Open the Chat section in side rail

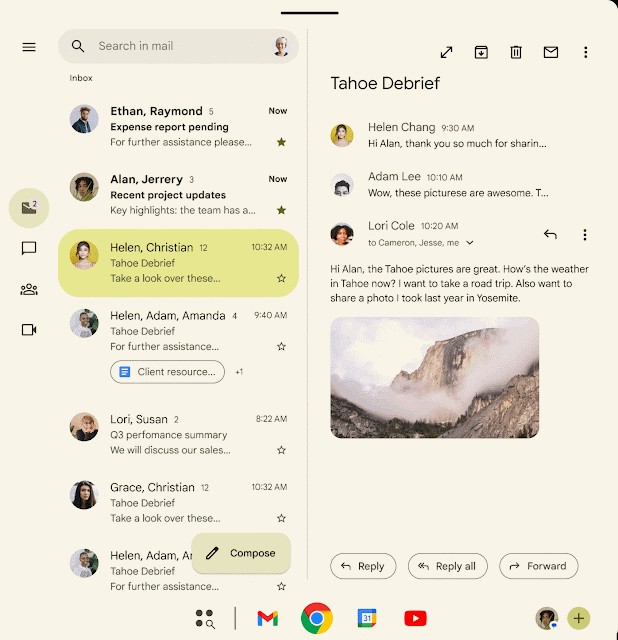point(29,249)
